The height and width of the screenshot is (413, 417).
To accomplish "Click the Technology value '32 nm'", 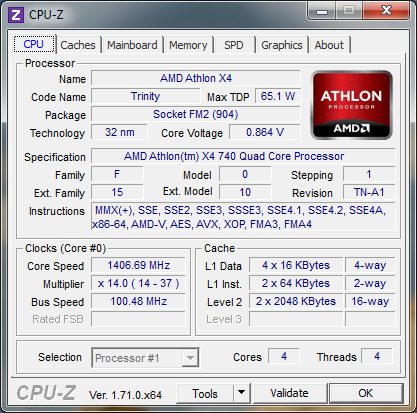I will click(x=119, y=132).
